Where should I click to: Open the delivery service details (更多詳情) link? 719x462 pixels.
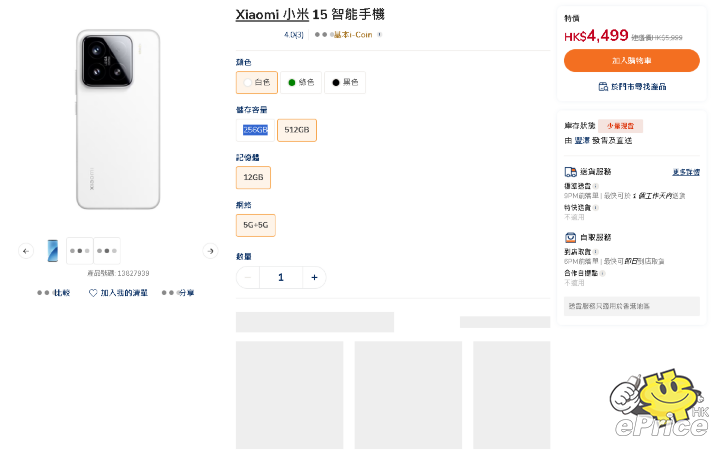[685, 172]
